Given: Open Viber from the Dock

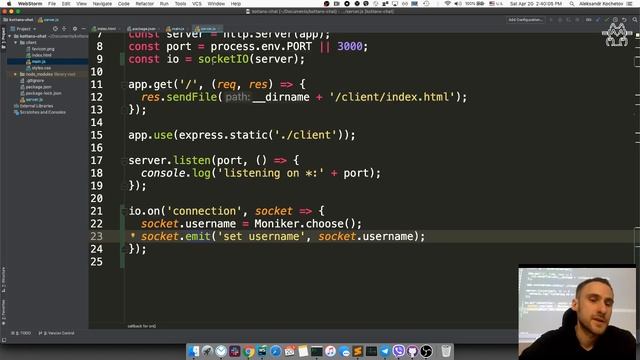Looking at the screenshot, I should pos(398,351).
